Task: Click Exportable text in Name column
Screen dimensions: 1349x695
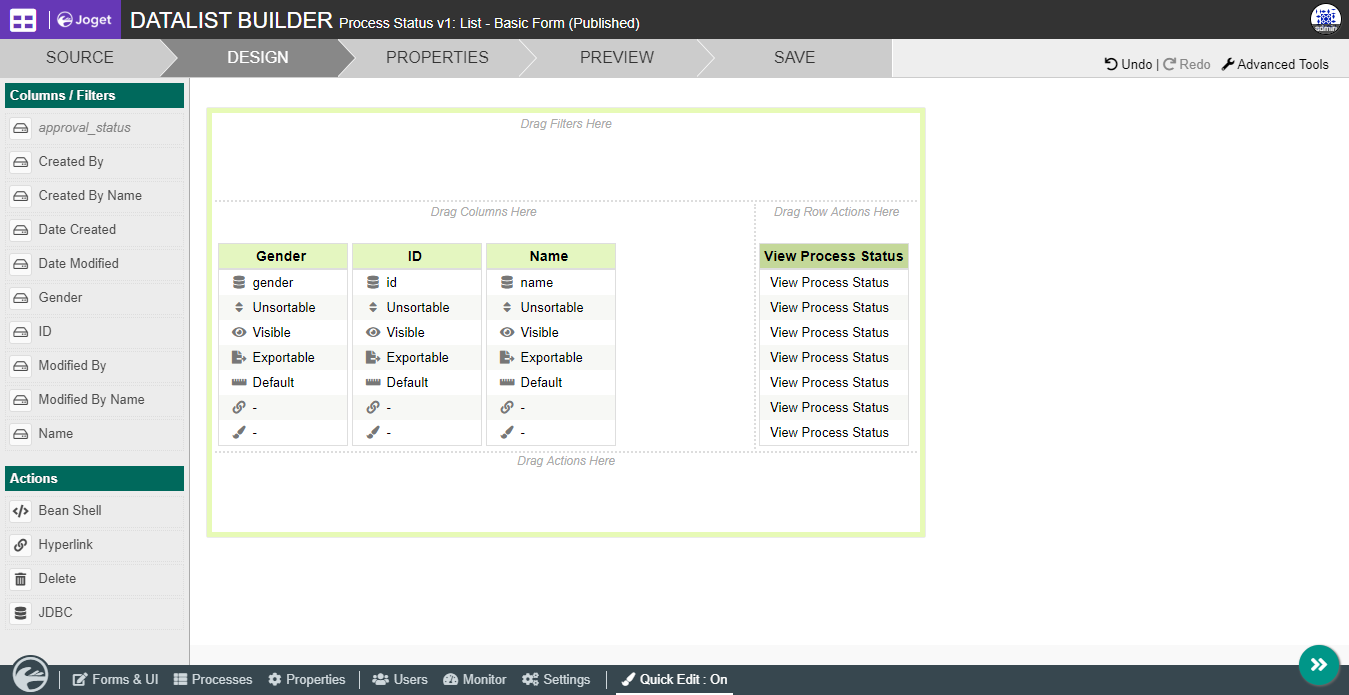Action: [x=552, y=358]
